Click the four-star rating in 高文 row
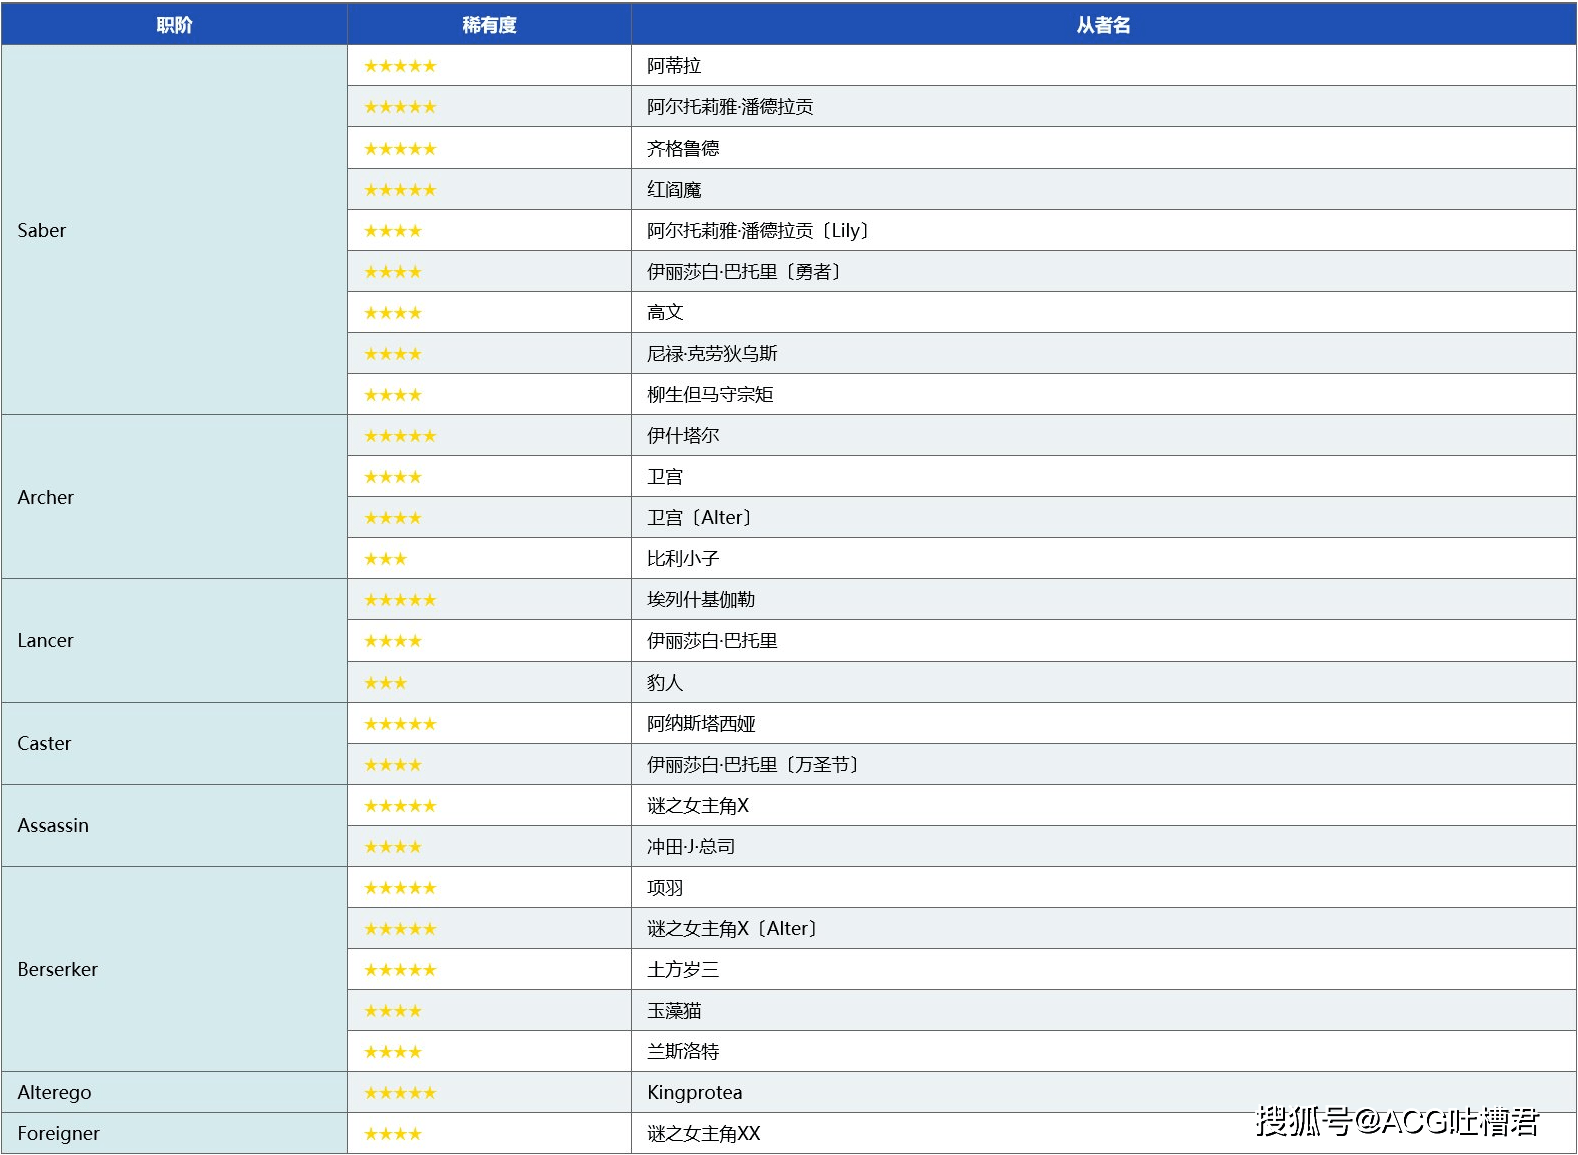The height and width of the screenshot is (1155, 1578). click(393, 312)
